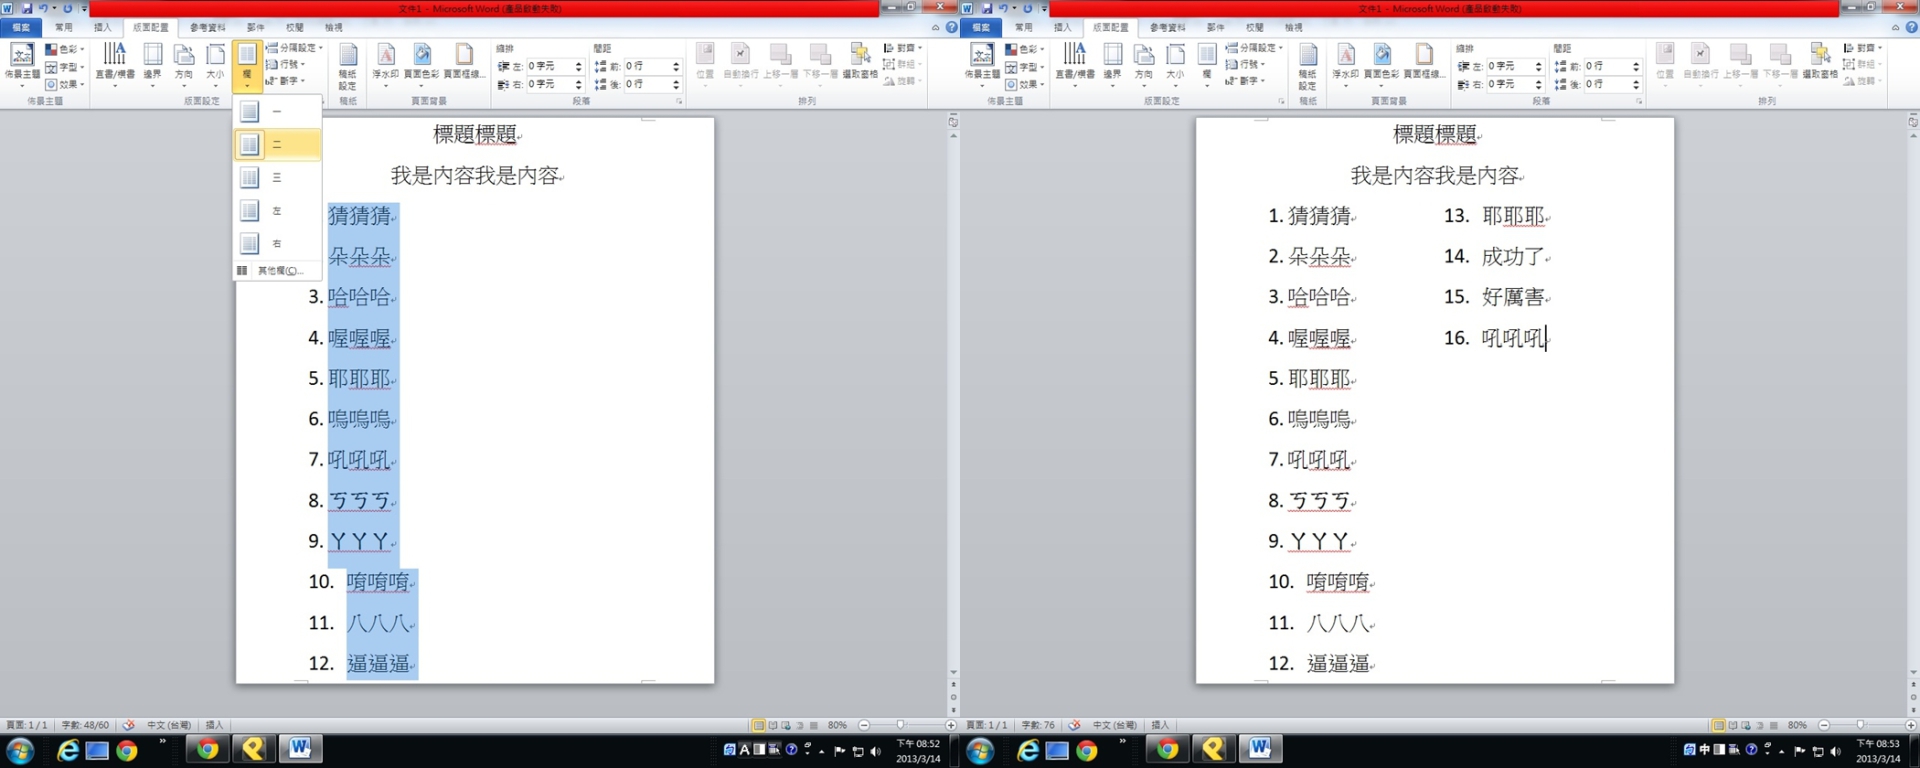Screen dimensions: 1920x768
Task: Click the volume speaker icon in the right system tray
Action: pyautogui.click(x=1835, y=751)
